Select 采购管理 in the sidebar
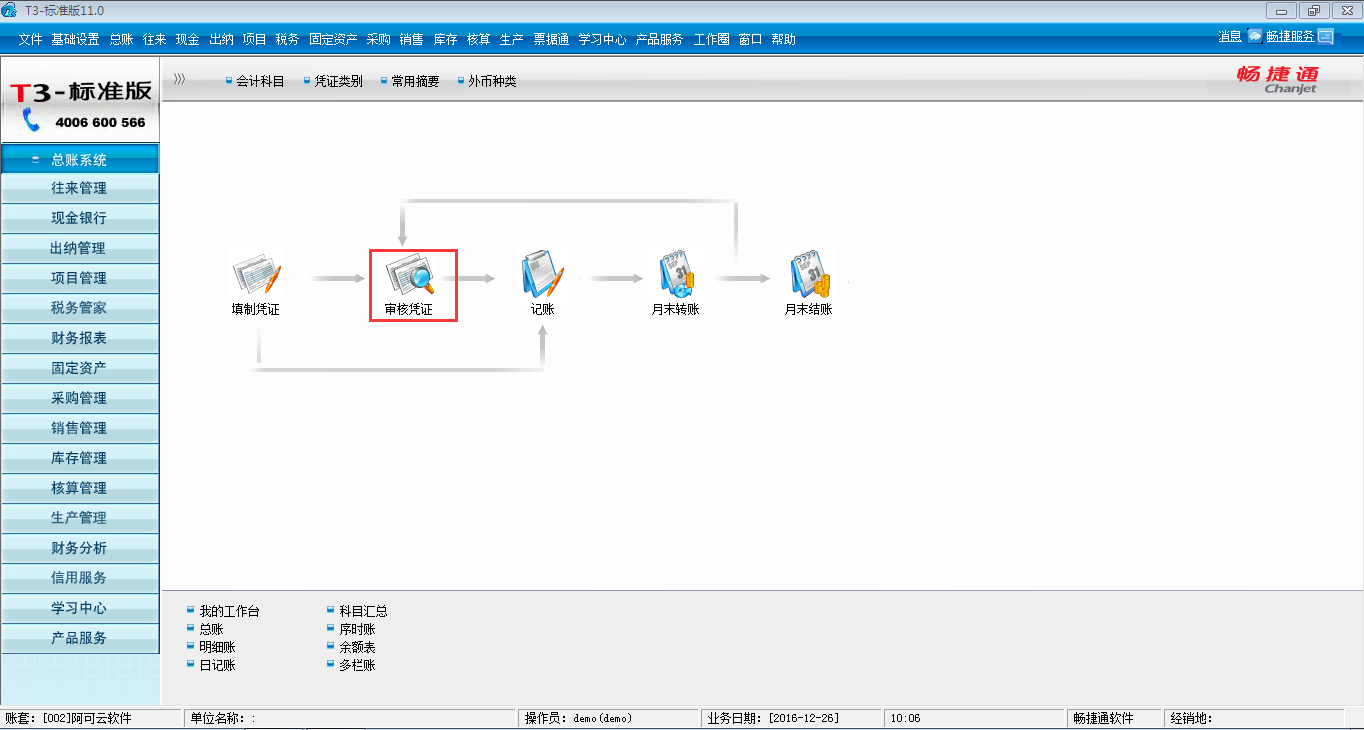 (79, 398)
